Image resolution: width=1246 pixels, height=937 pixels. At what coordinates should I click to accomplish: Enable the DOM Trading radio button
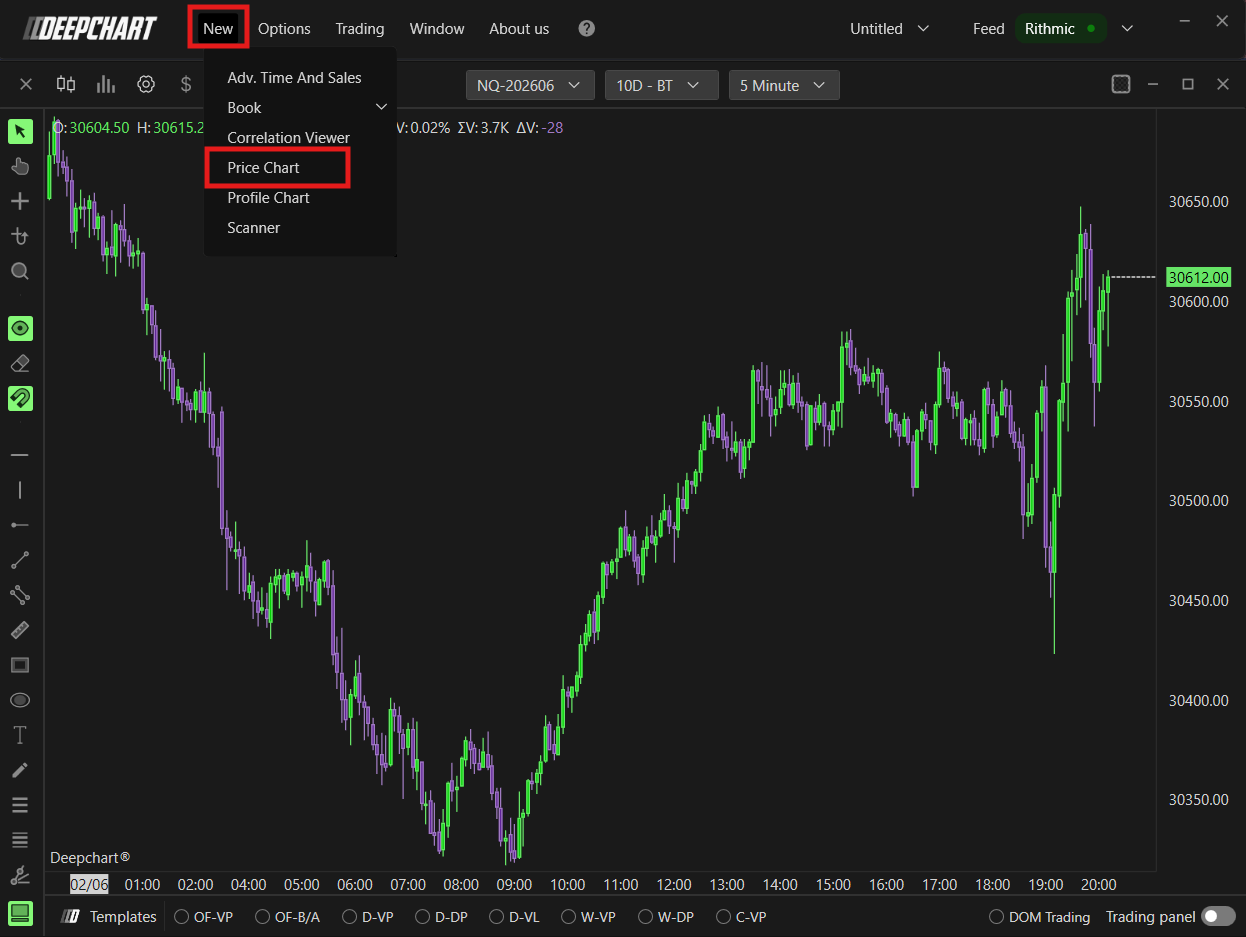pos(996,917)
